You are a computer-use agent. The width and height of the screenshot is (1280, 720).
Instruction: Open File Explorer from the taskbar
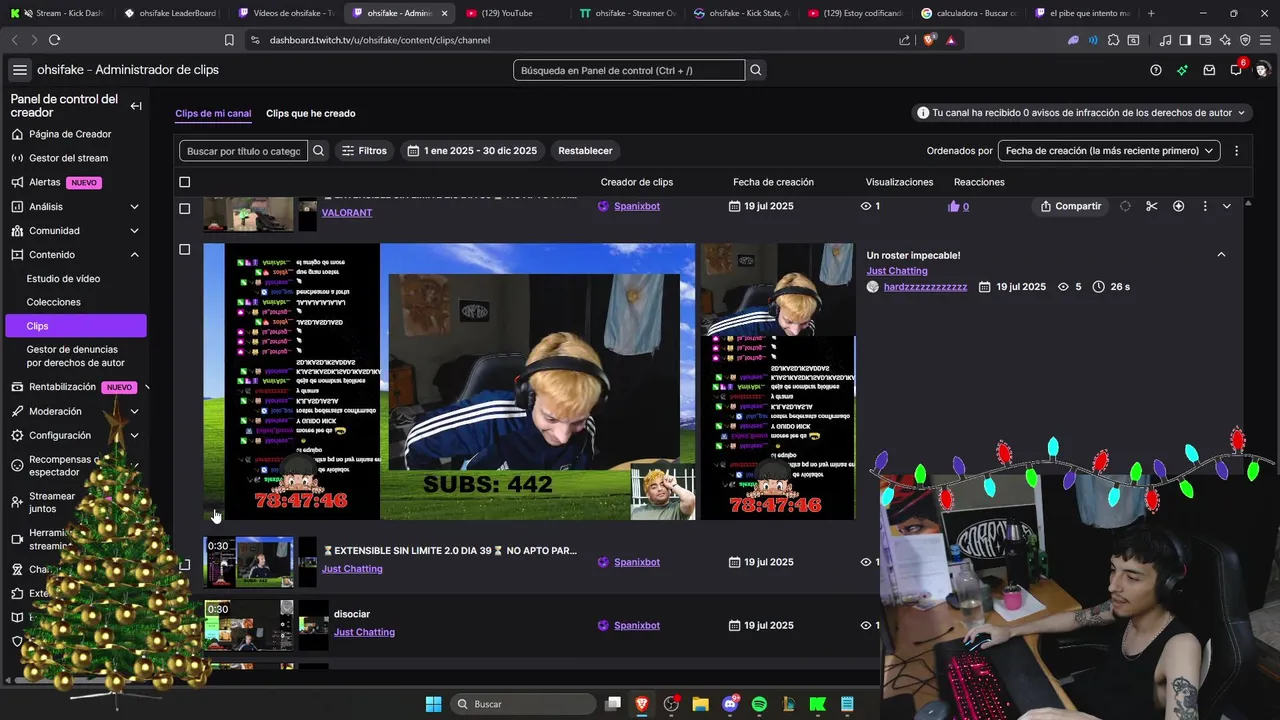[x=700, y=704]
